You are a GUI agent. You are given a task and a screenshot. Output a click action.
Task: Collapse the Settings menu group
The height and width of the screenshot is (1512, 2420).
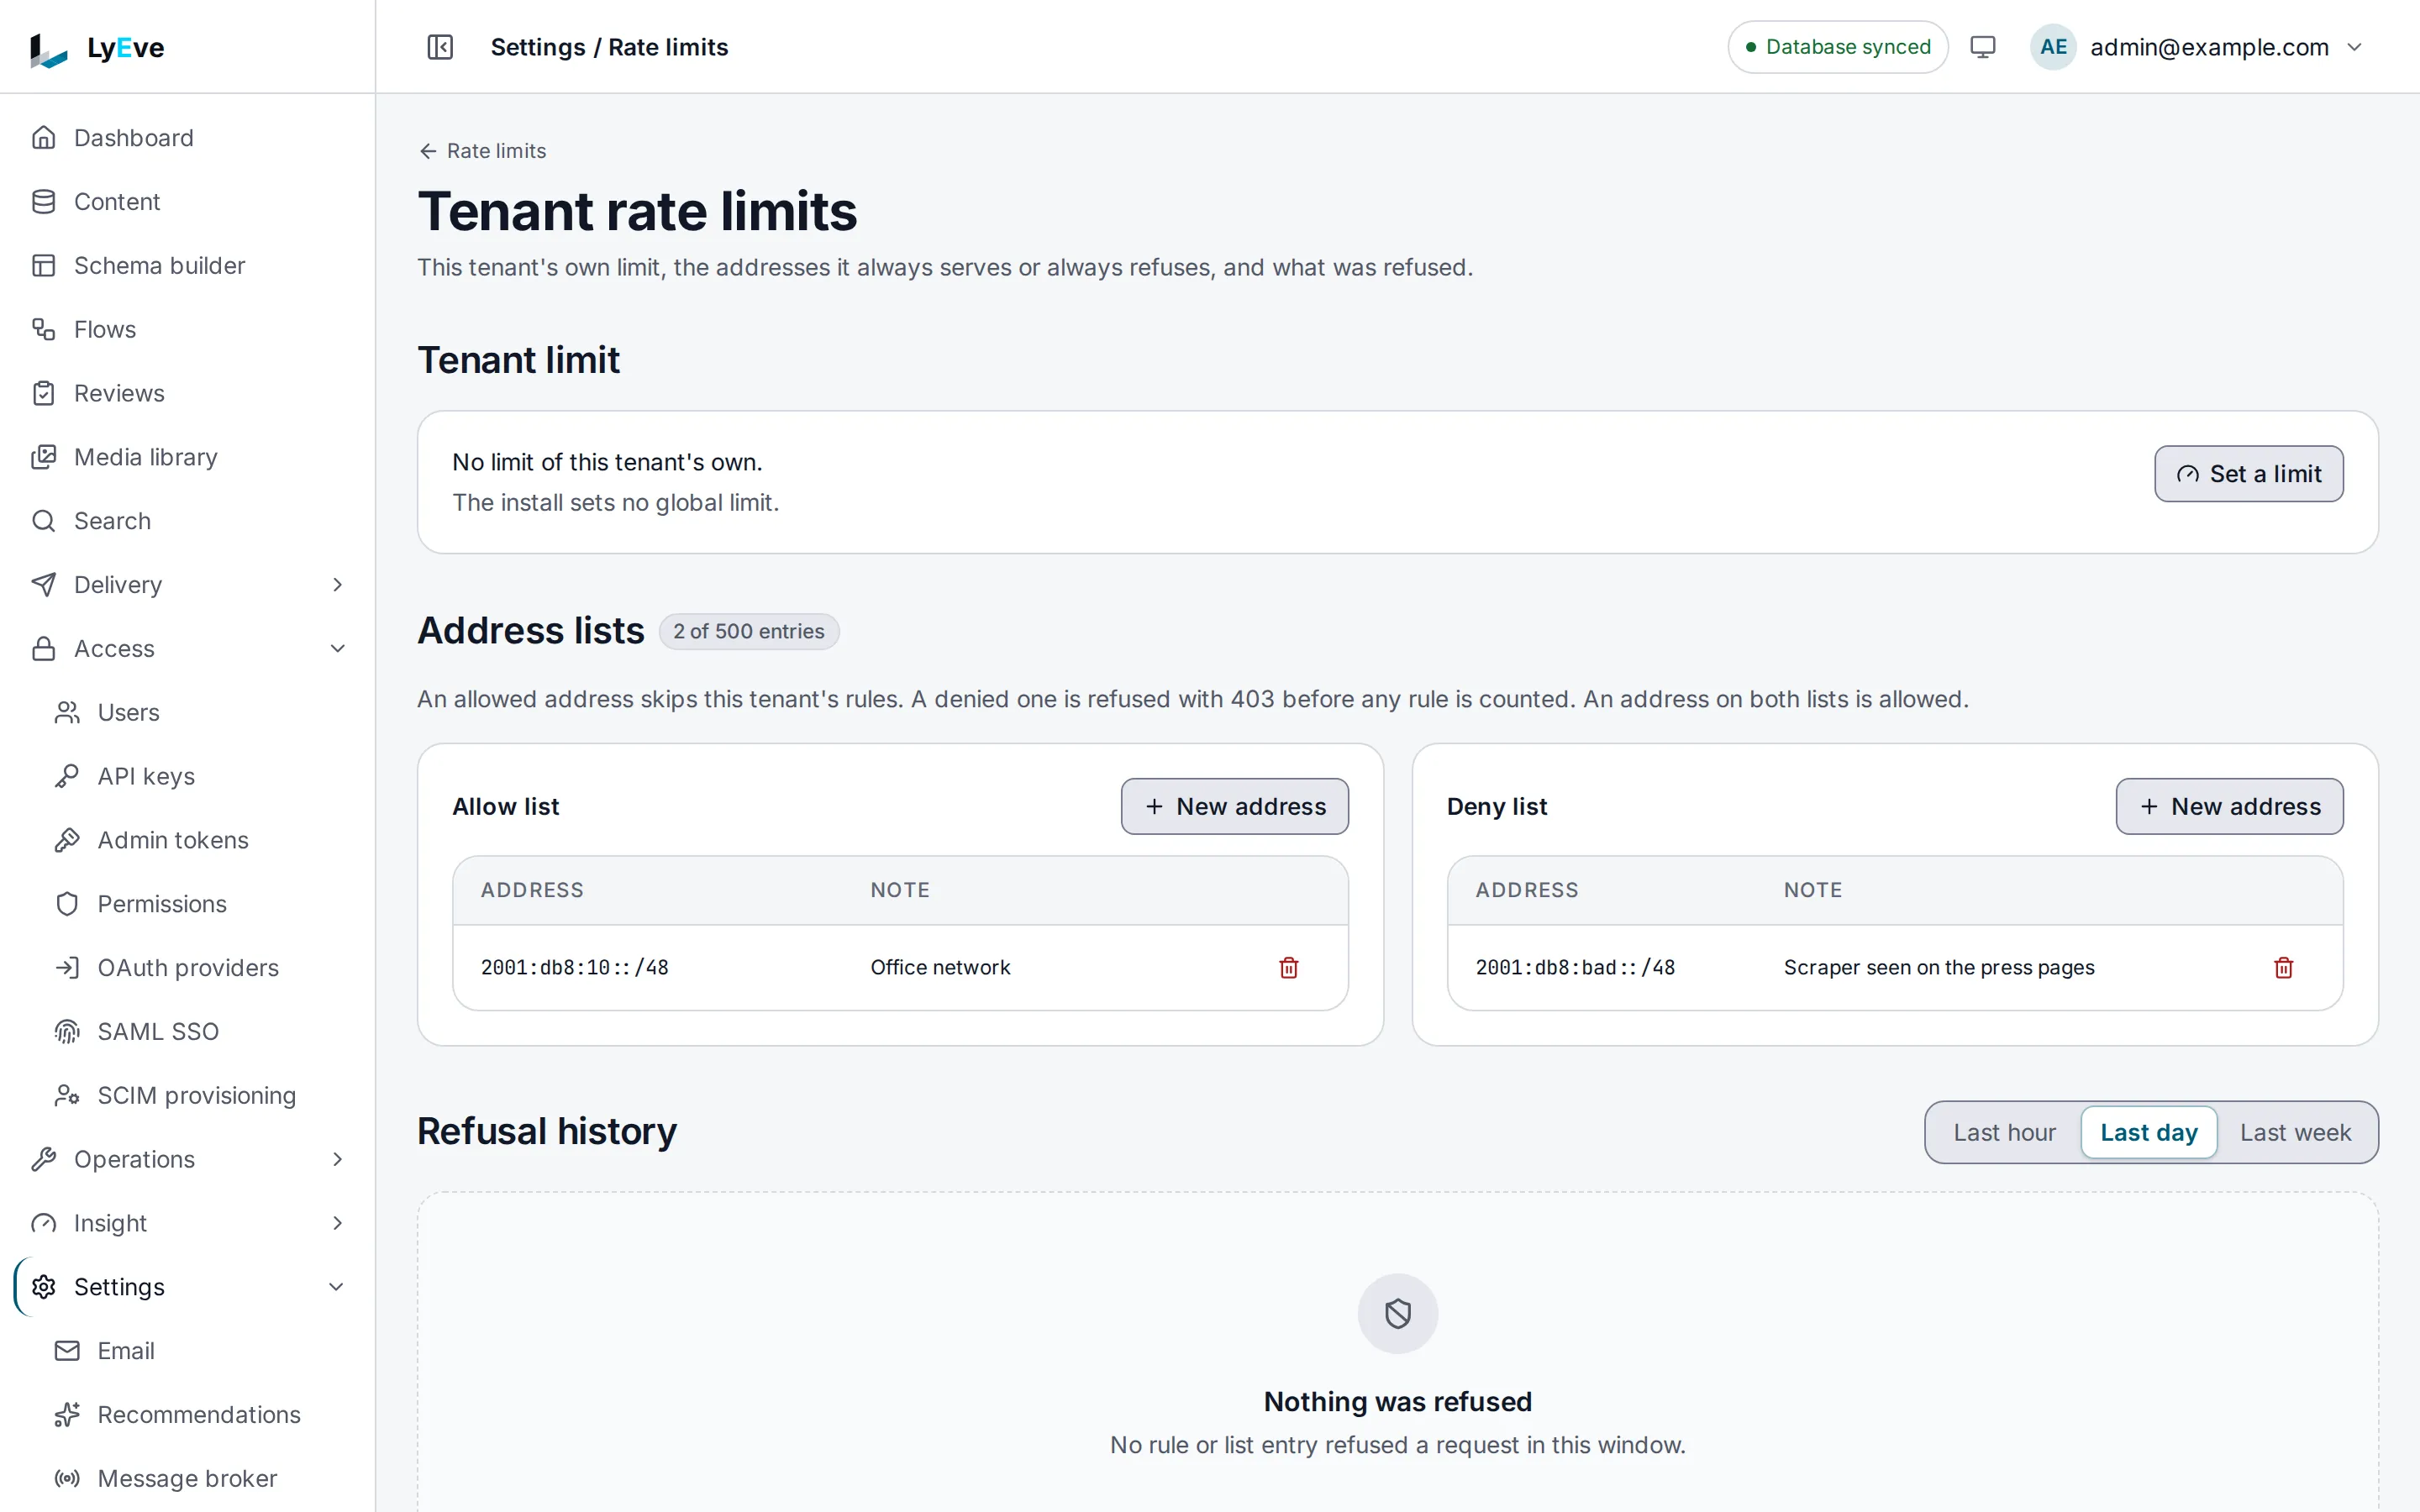pos(187,1287)
